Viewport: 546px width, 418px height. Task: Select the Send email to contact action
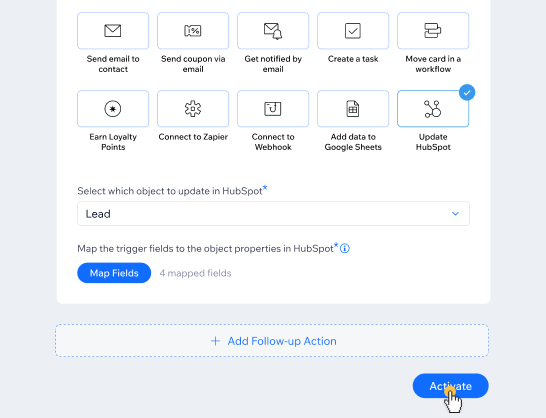click(113, 31)
